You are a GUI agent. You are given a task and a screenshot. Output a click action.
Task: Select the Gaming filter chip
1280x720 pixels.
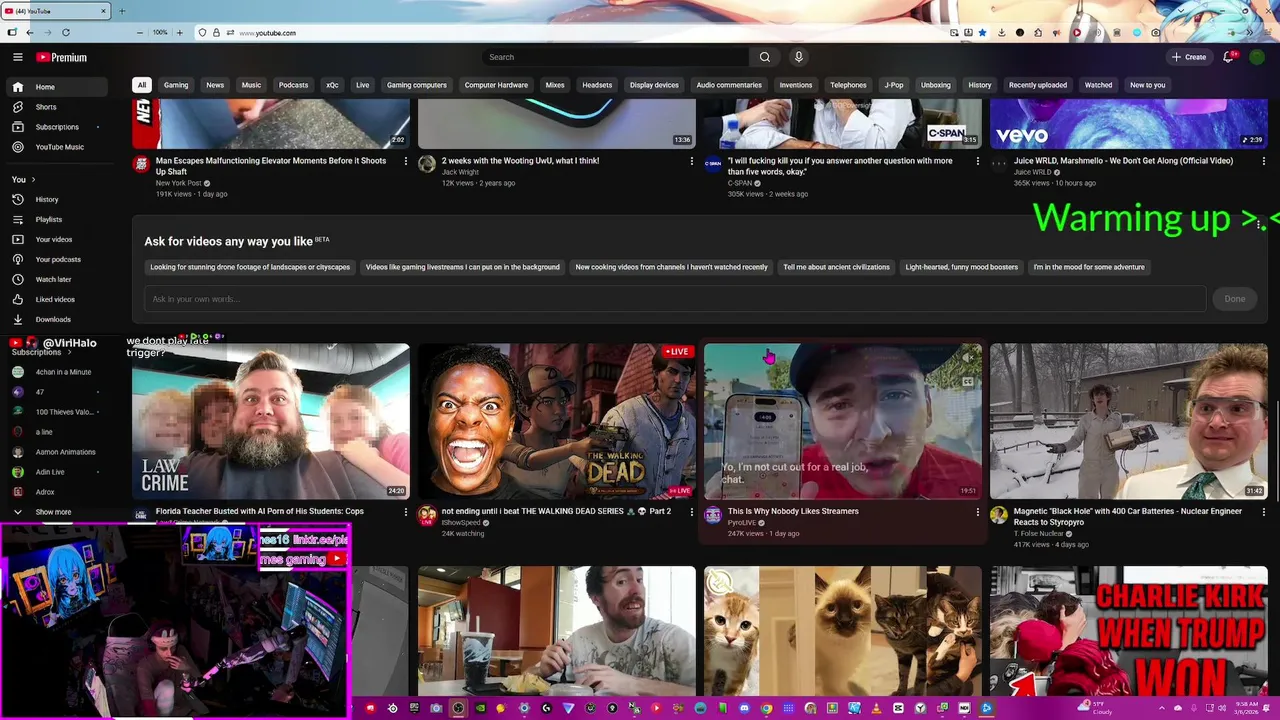176,85
